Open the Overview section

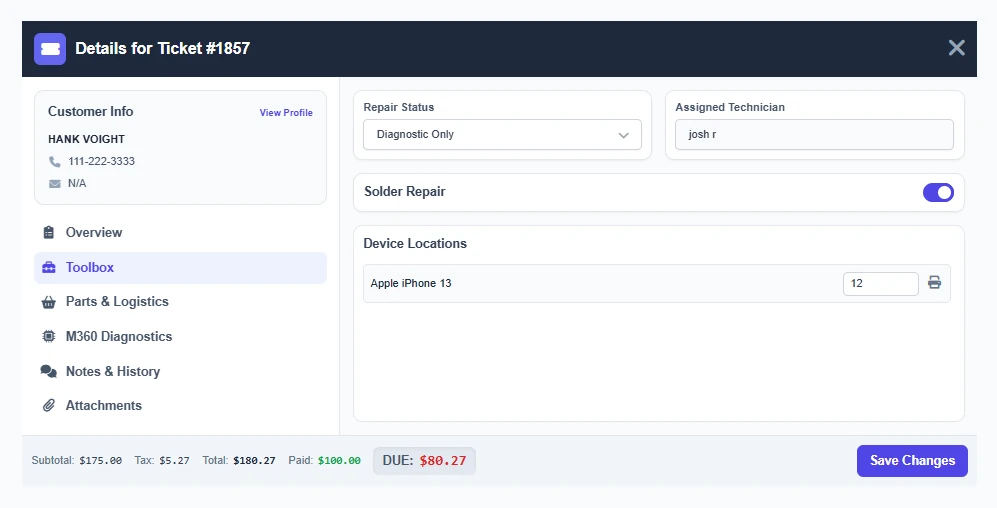tap(181, 233)
